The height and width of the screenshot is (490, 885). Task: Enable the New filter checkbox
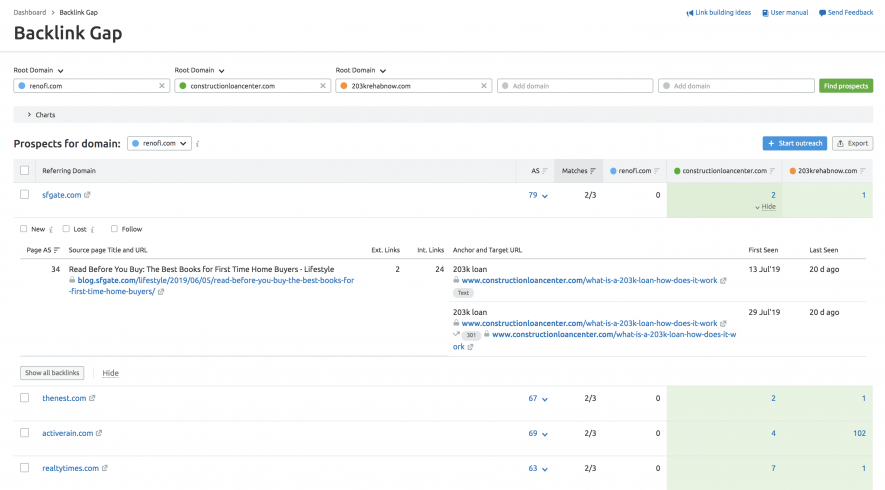(x=24, y=229)
